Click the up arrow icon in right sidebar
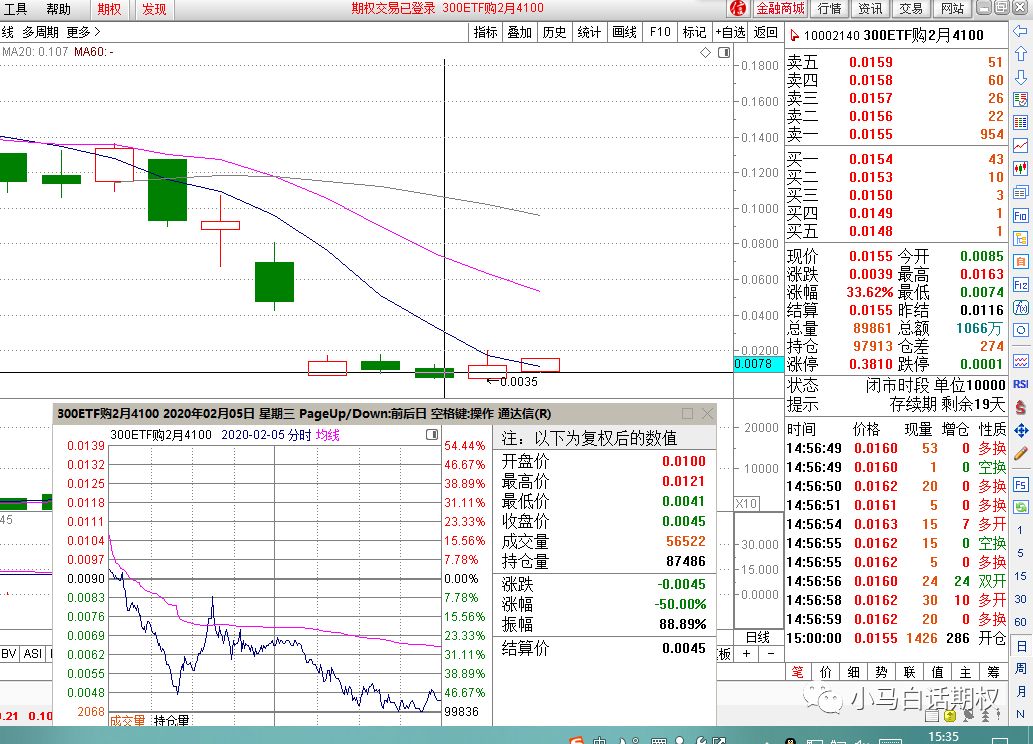 click(1020, 54)
